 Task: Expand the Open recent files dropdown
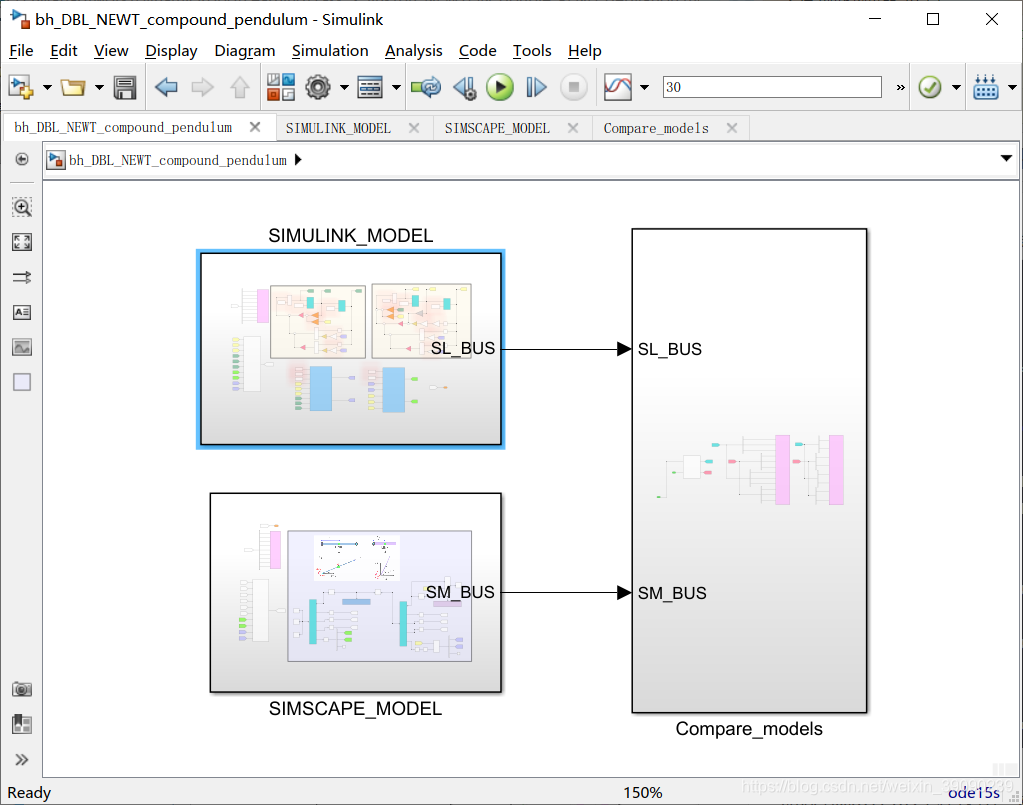99,87
